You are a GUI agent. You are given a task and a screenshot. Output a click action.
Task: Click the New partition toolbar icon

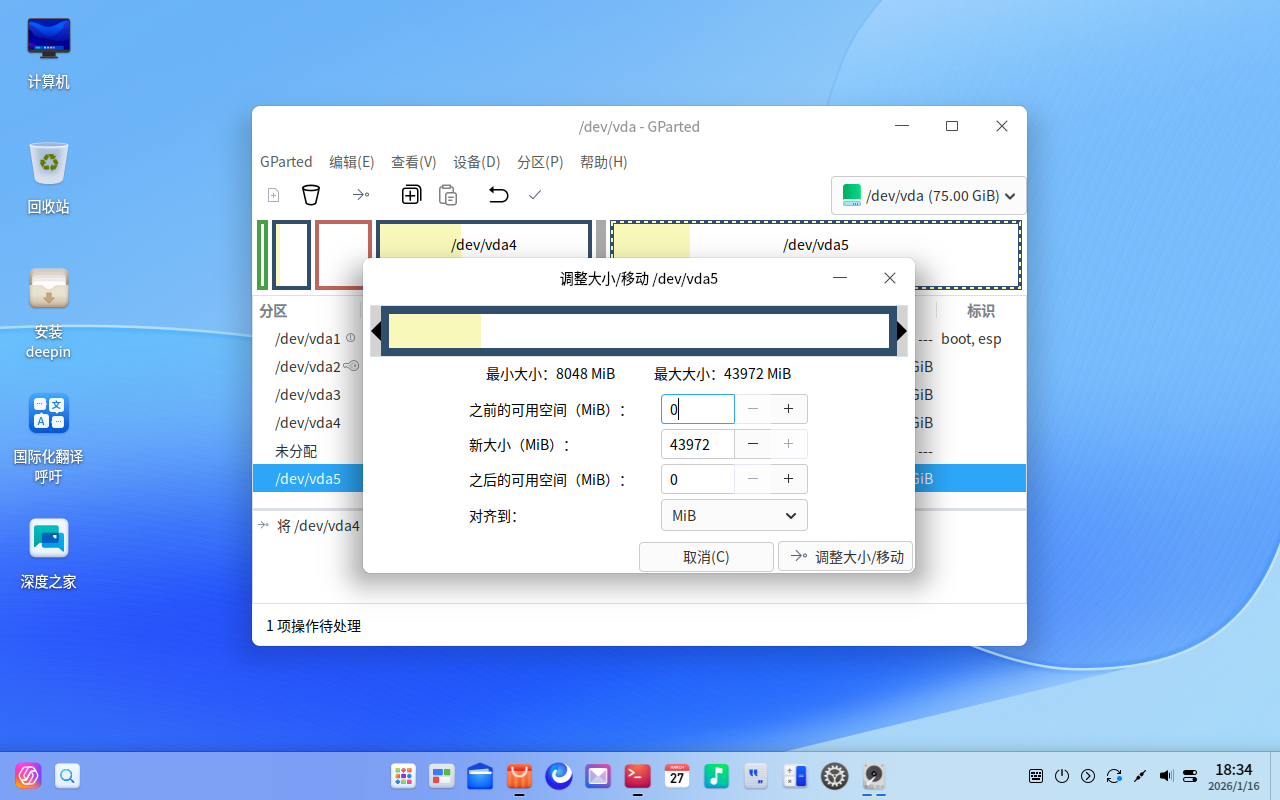point(273,194)
